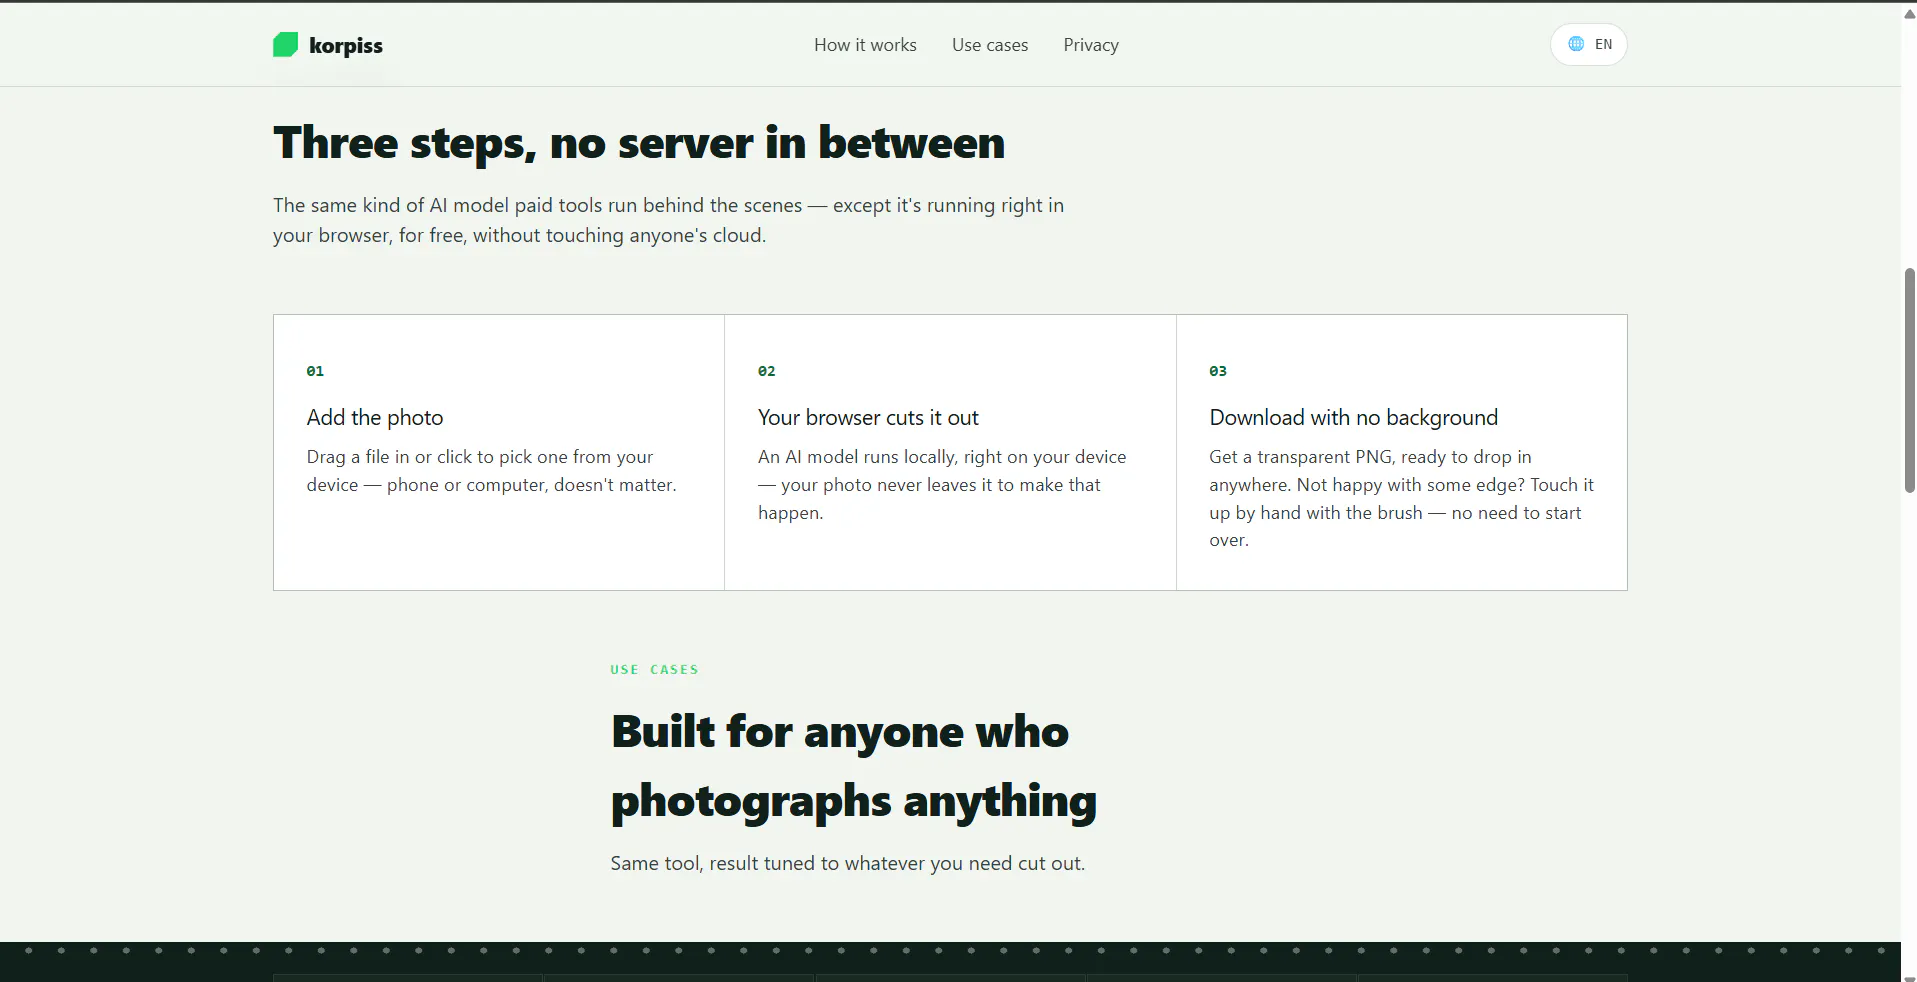Open the How it works section link
The height and width of the screenshot is (982, 1917).
[865, 45]
